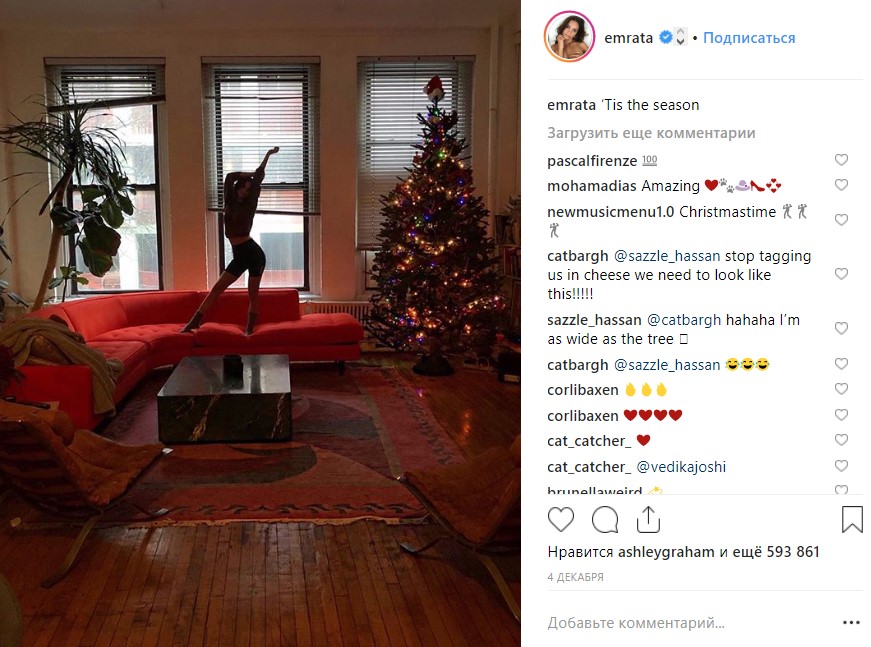871x647 pixels.
Task: Open the 4 ДЕКАБРЯ post date link
Action: (x=575, y=577)
